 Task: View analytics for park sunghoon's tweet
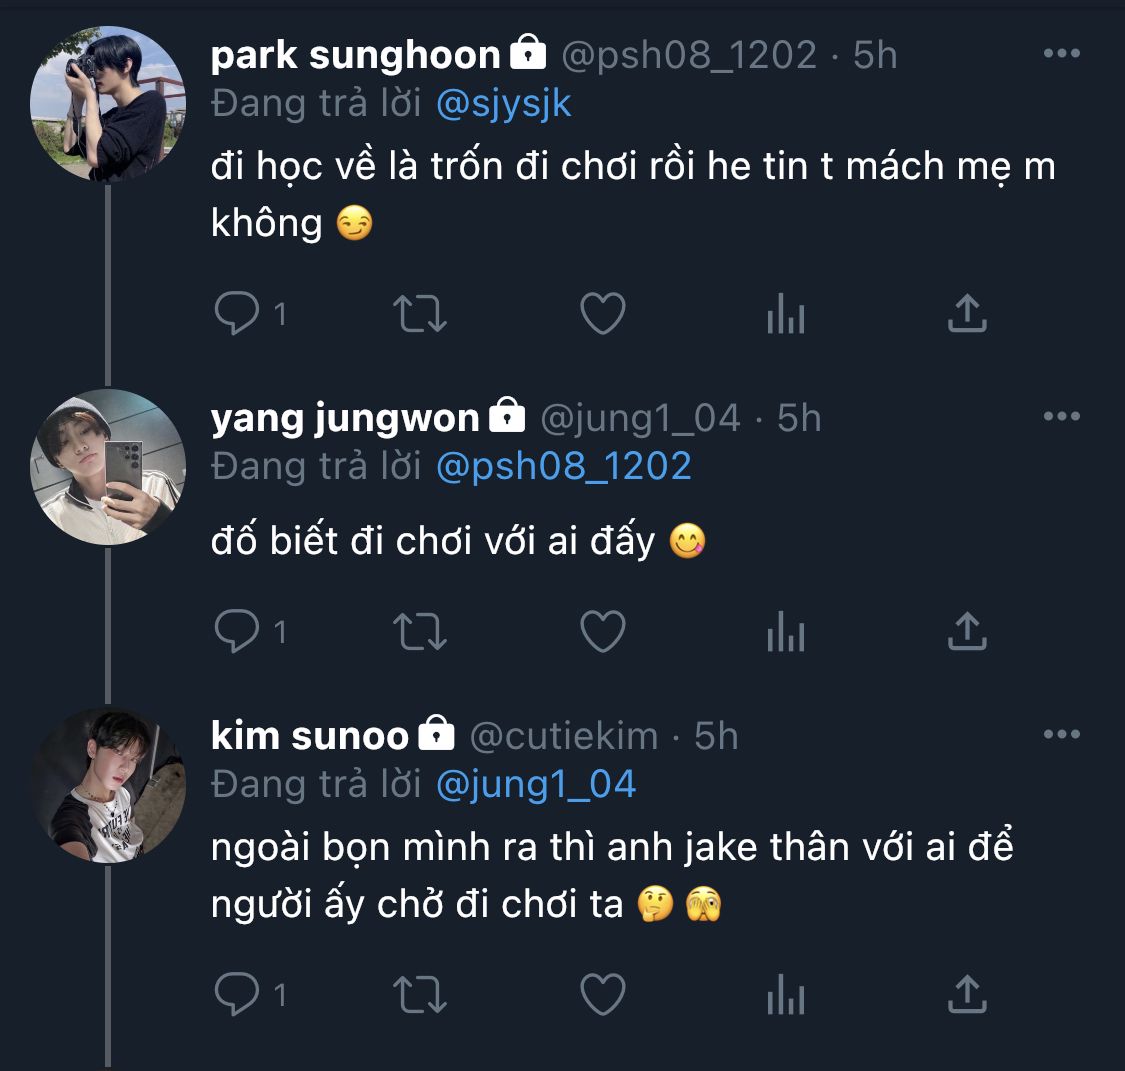(x=785, y=315)
